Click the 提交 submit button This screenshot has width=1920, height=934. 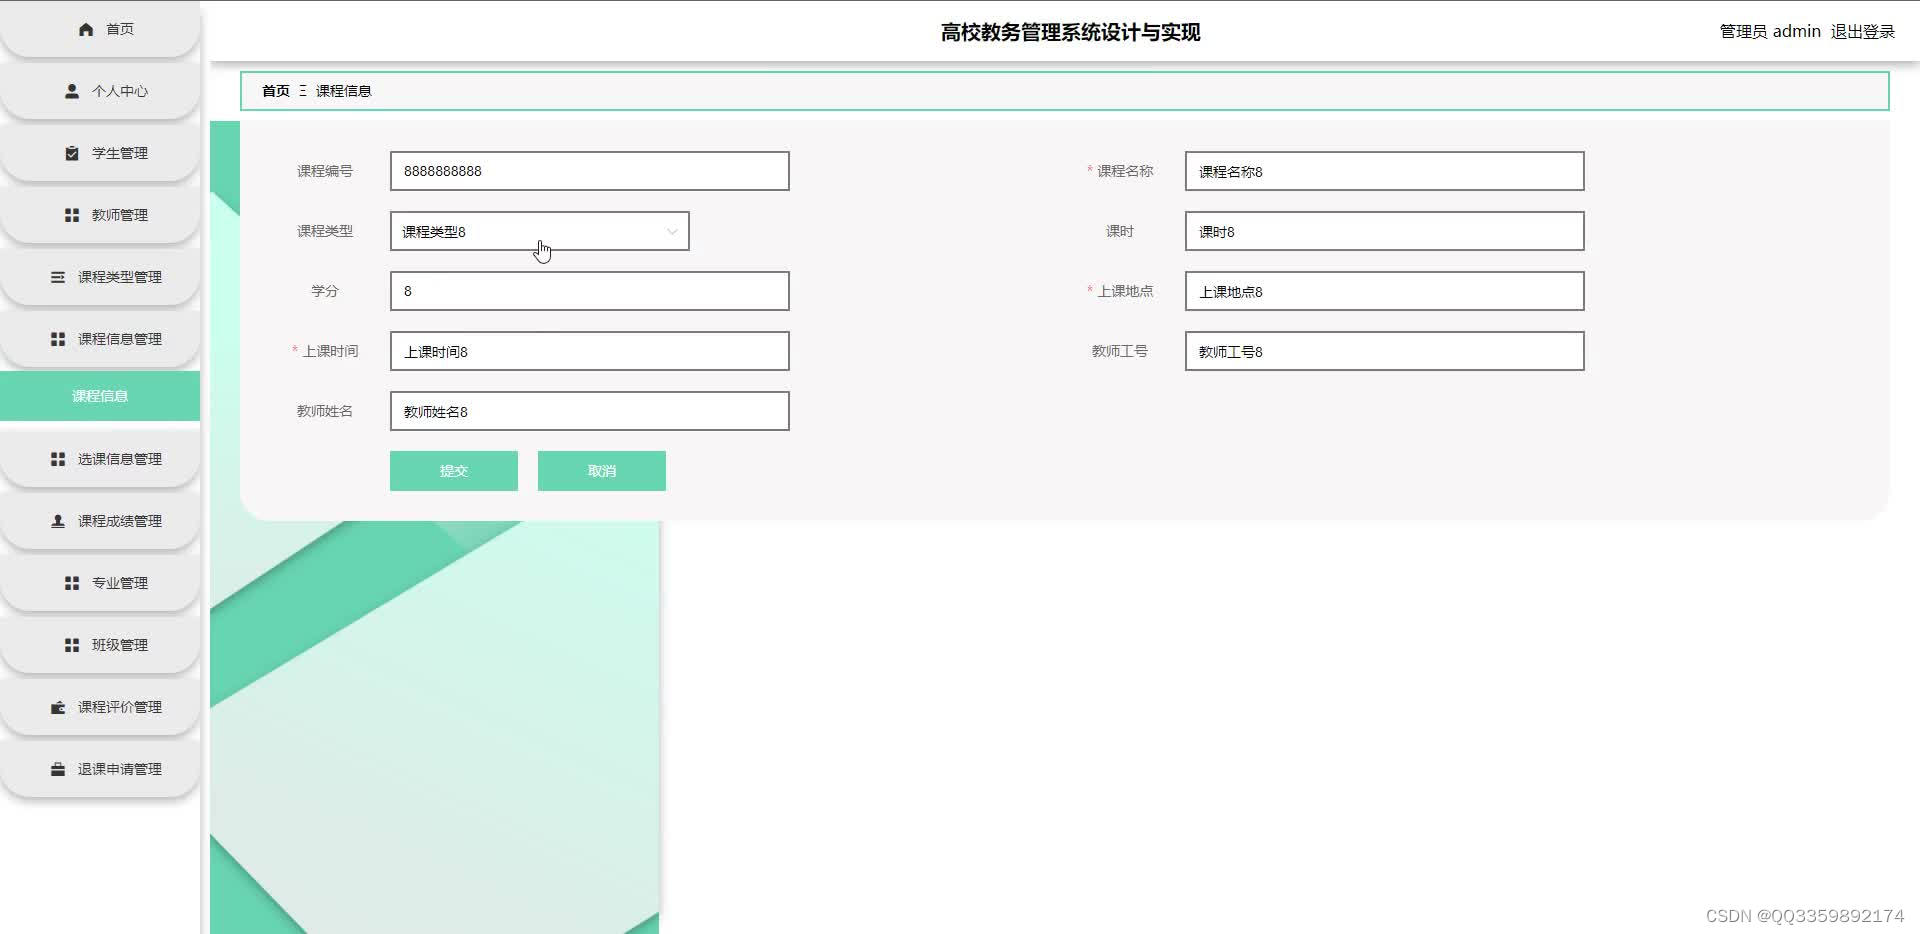(454, 471)
